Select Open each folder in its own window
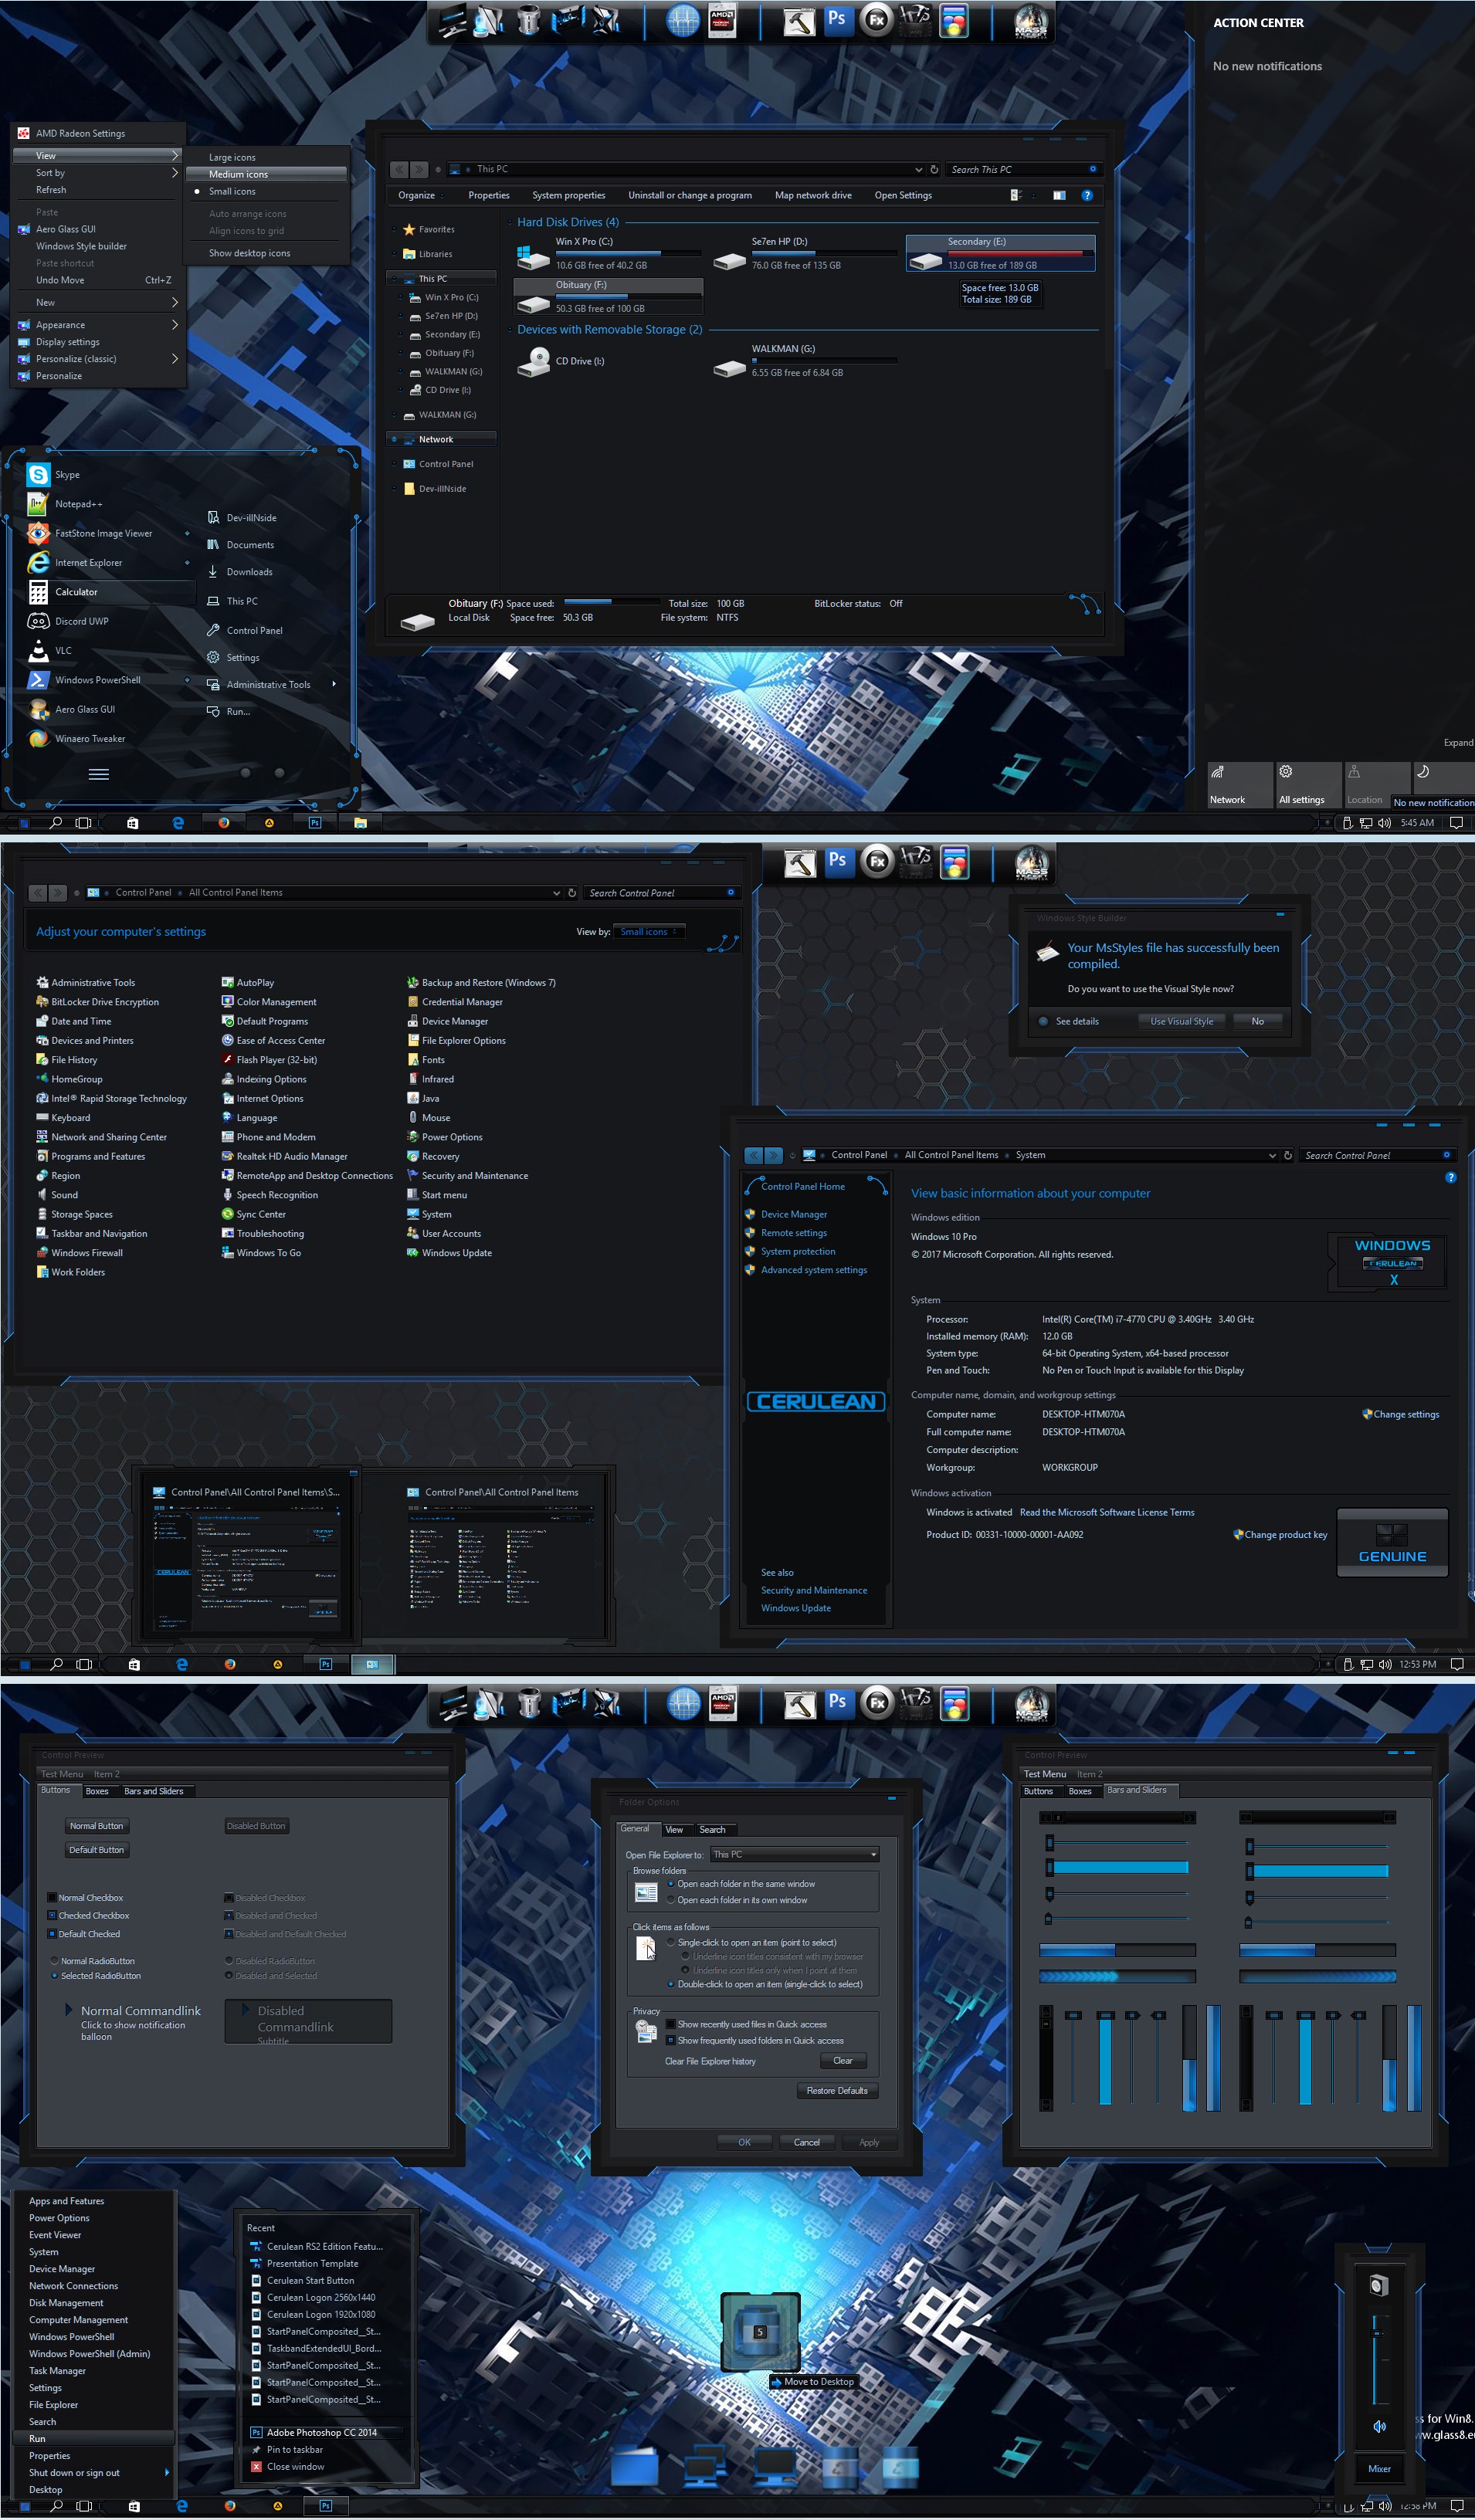The height and width of the screenshot is (2520, 1475). [670, 1900]
